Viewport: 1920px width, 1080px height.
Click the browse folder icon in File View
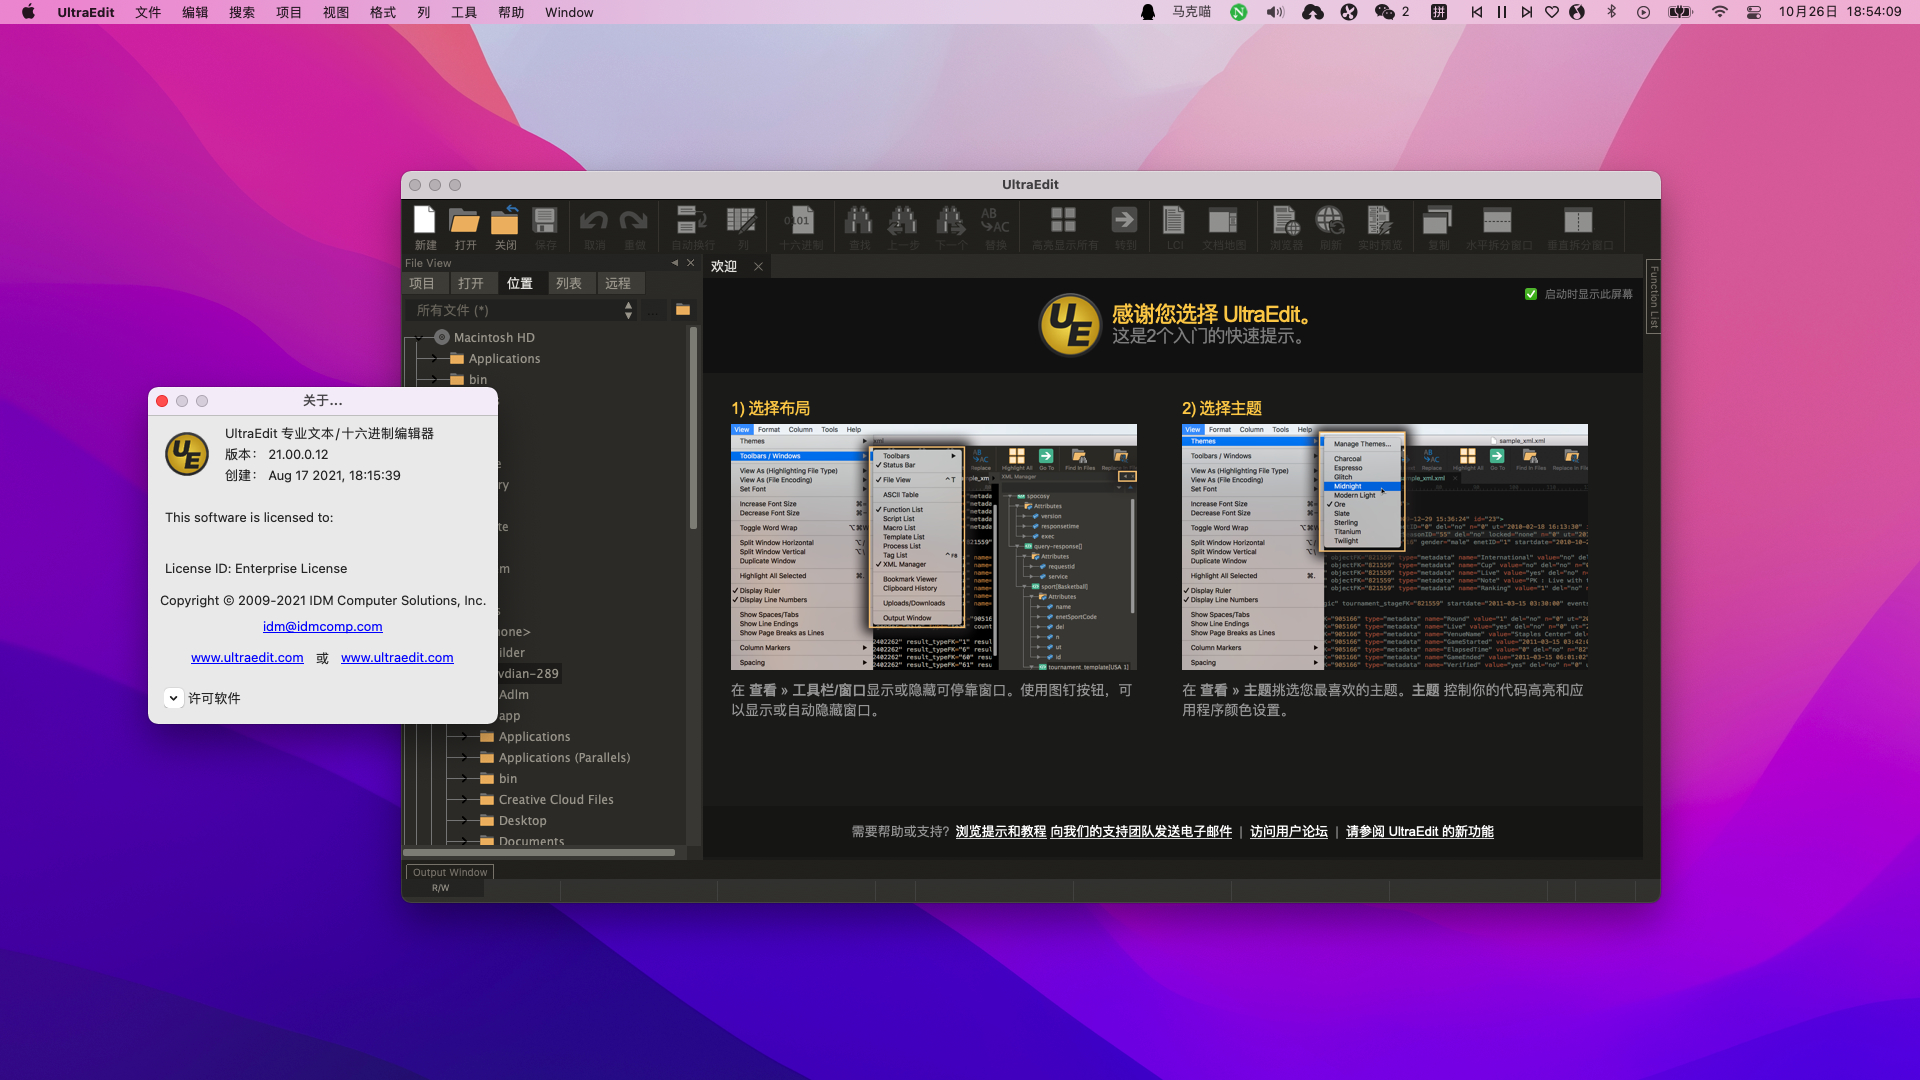(x=683, y=310)
